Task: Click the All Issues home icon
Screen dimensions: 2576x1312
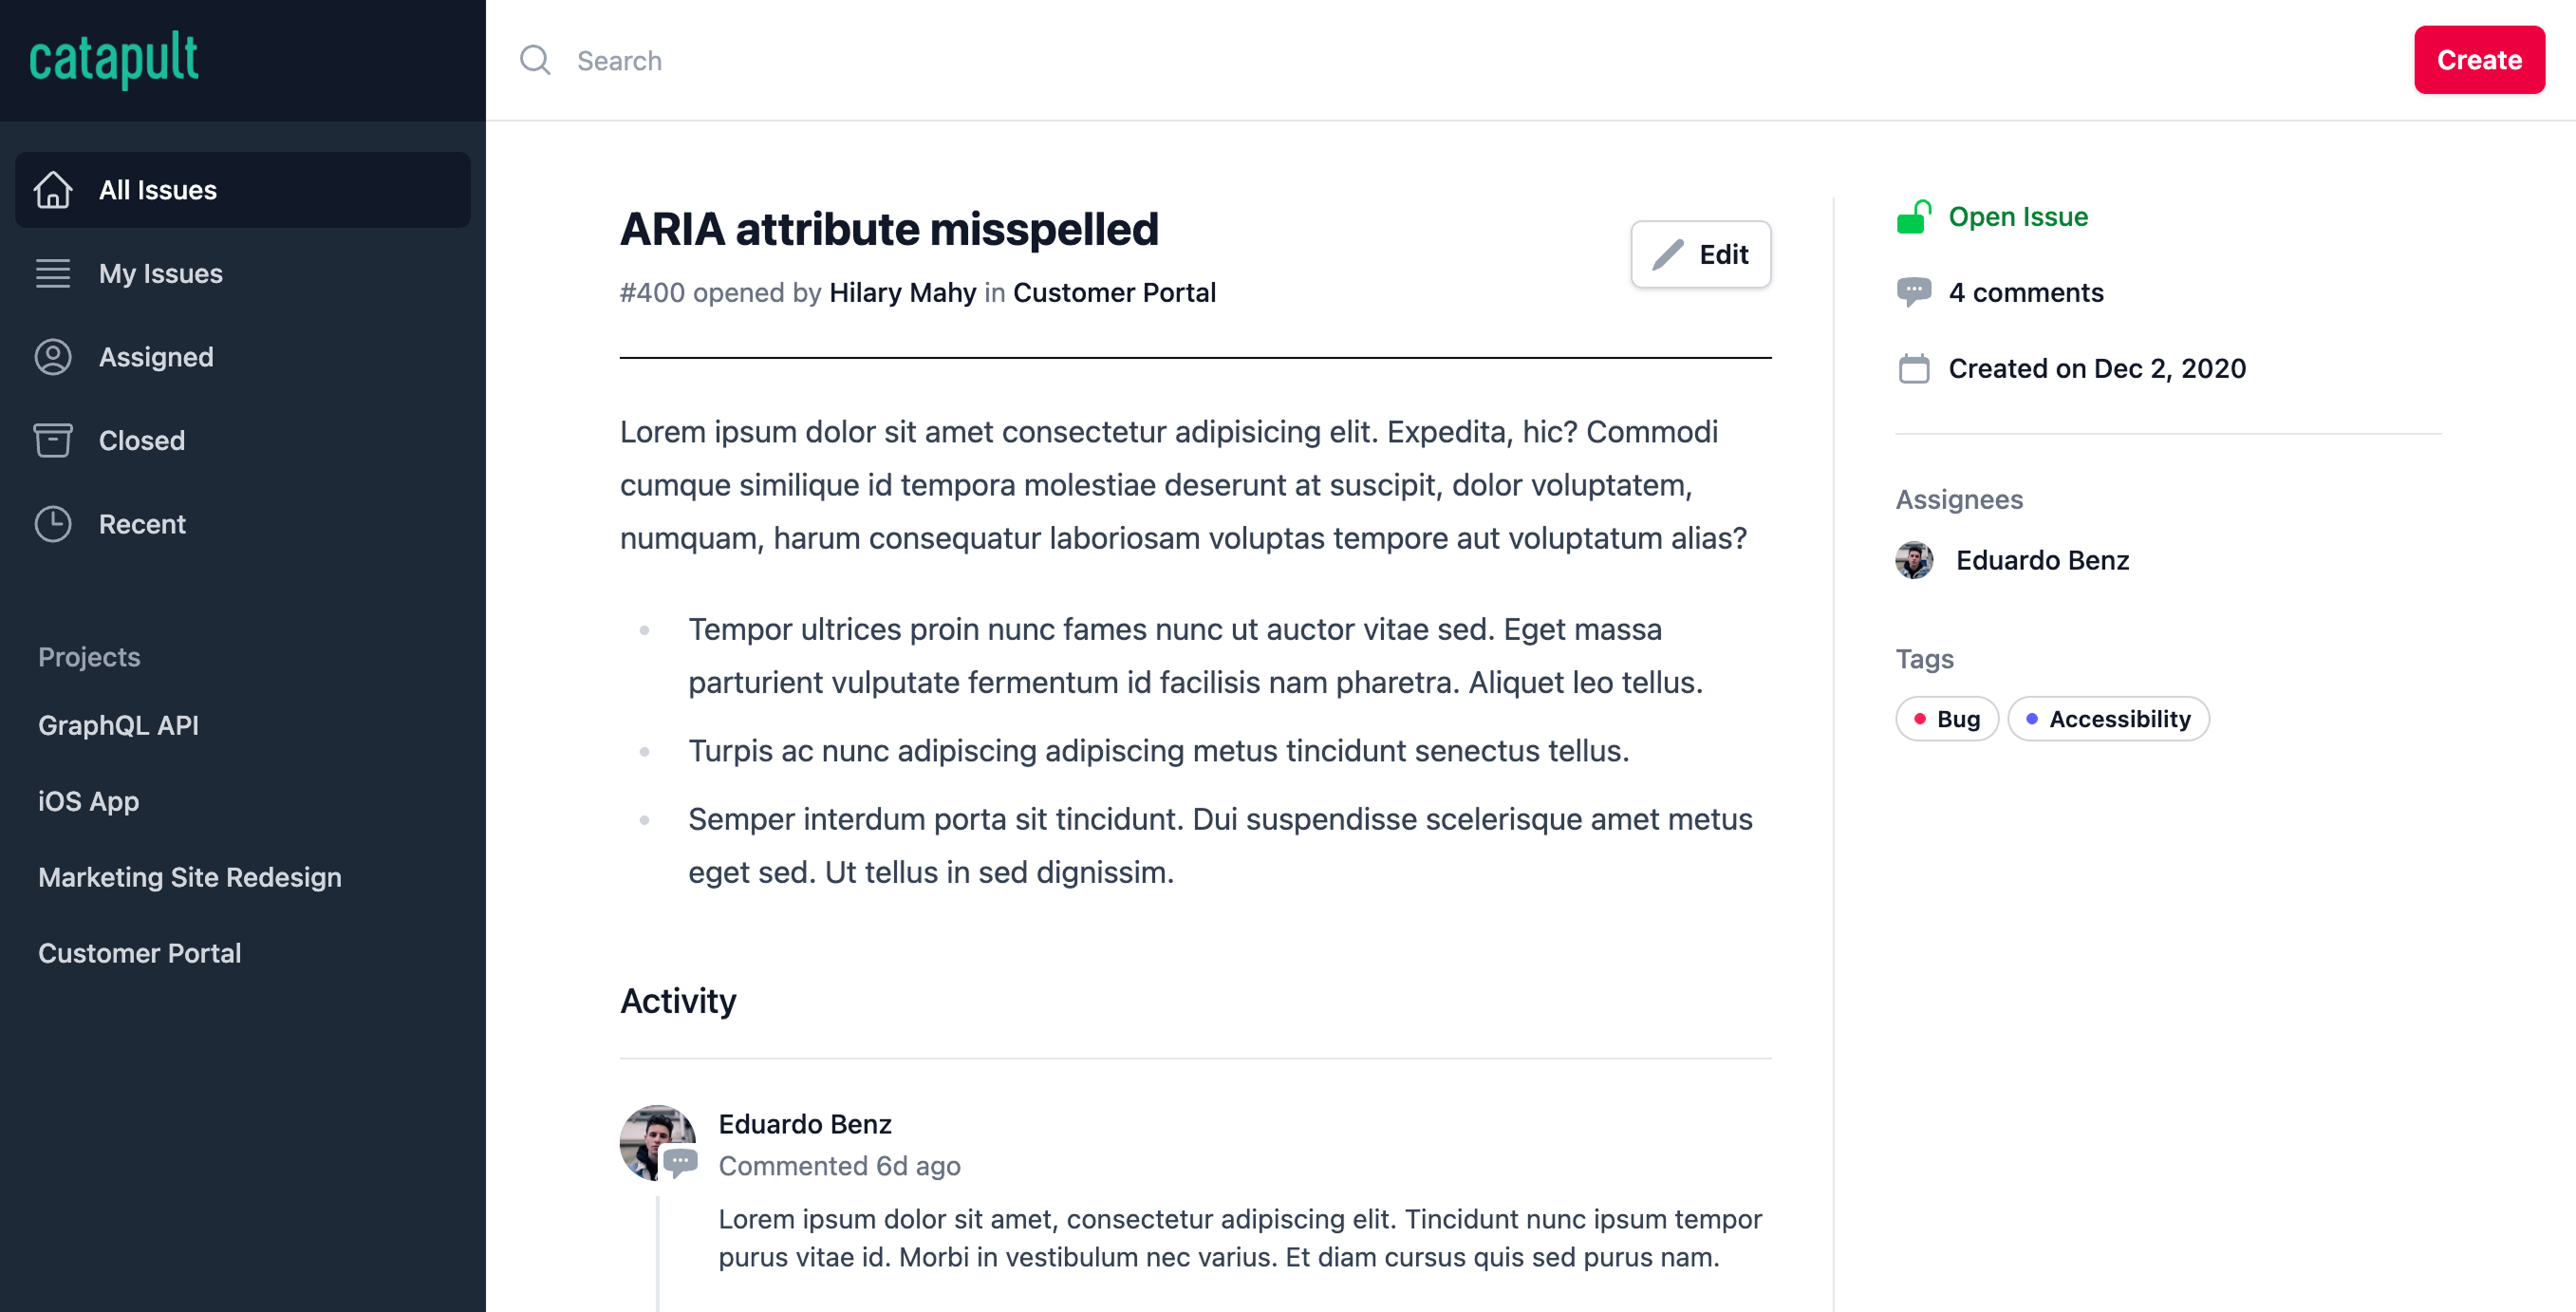Action: point(53,190)
